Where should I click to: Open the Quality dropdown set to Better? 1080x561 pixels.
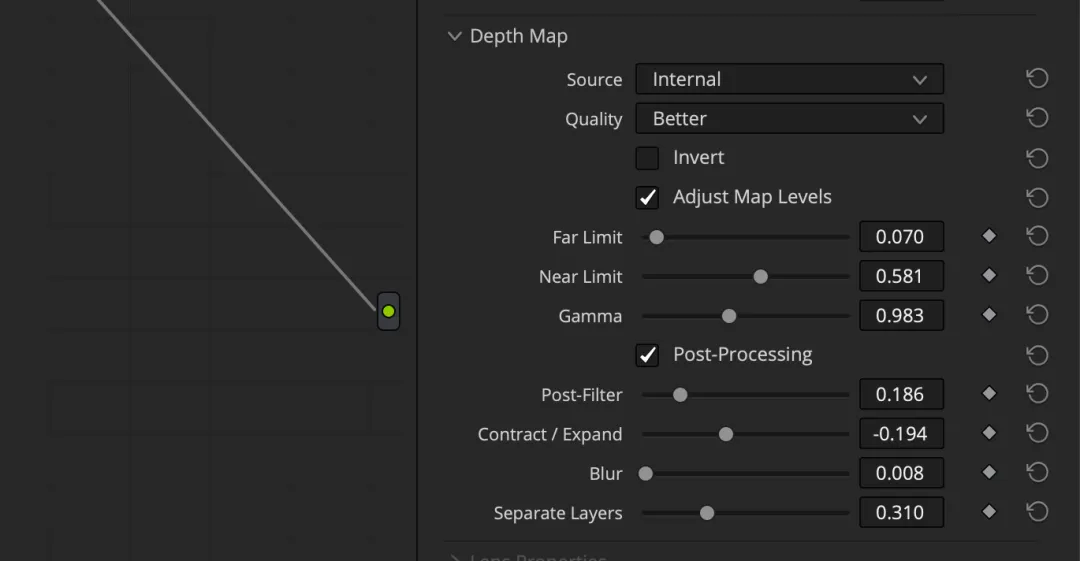789,118
